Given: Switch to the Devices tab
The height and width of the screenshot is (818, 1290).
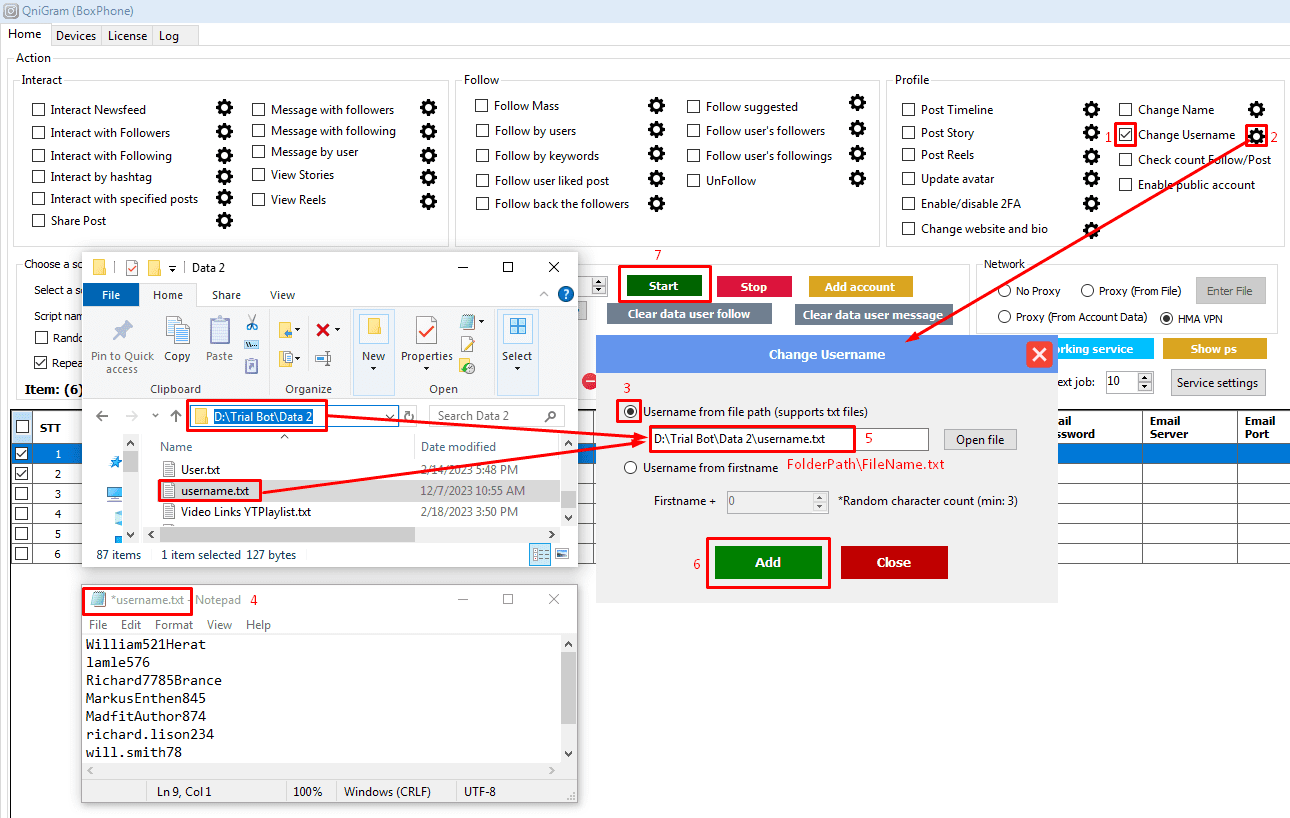Looking at the screenshot, I should pyautogui.click(x=76, y=36).
